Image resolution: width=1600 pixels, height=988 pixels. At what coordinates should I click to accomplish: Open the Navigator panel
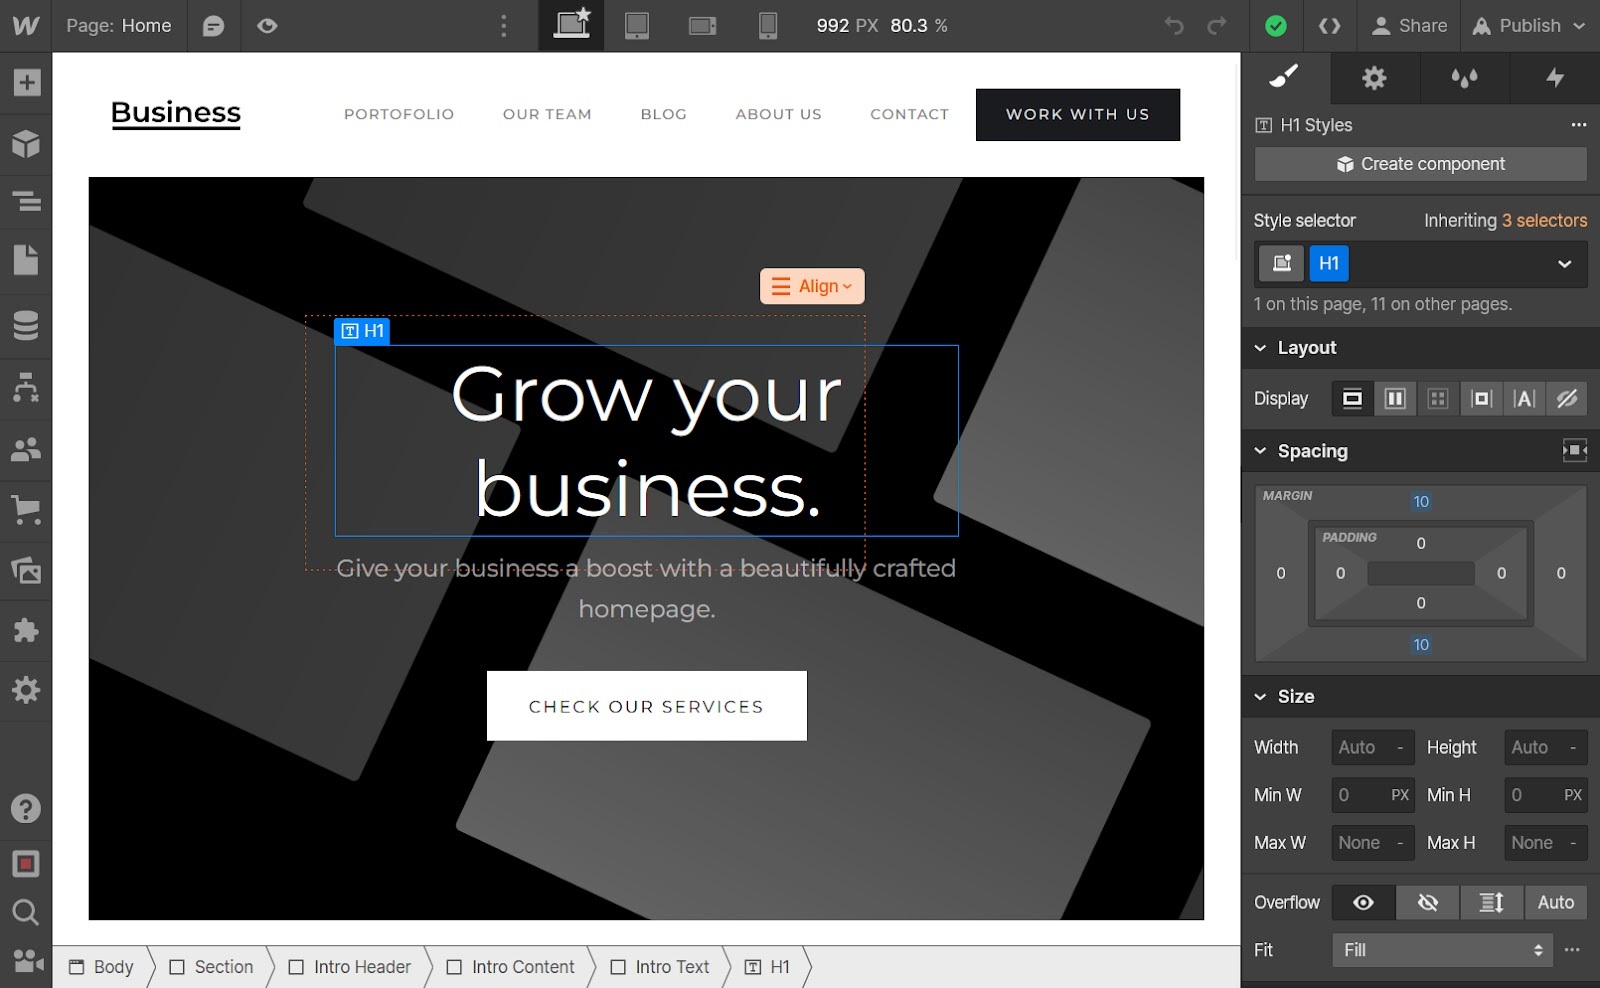tap(26, 201)
